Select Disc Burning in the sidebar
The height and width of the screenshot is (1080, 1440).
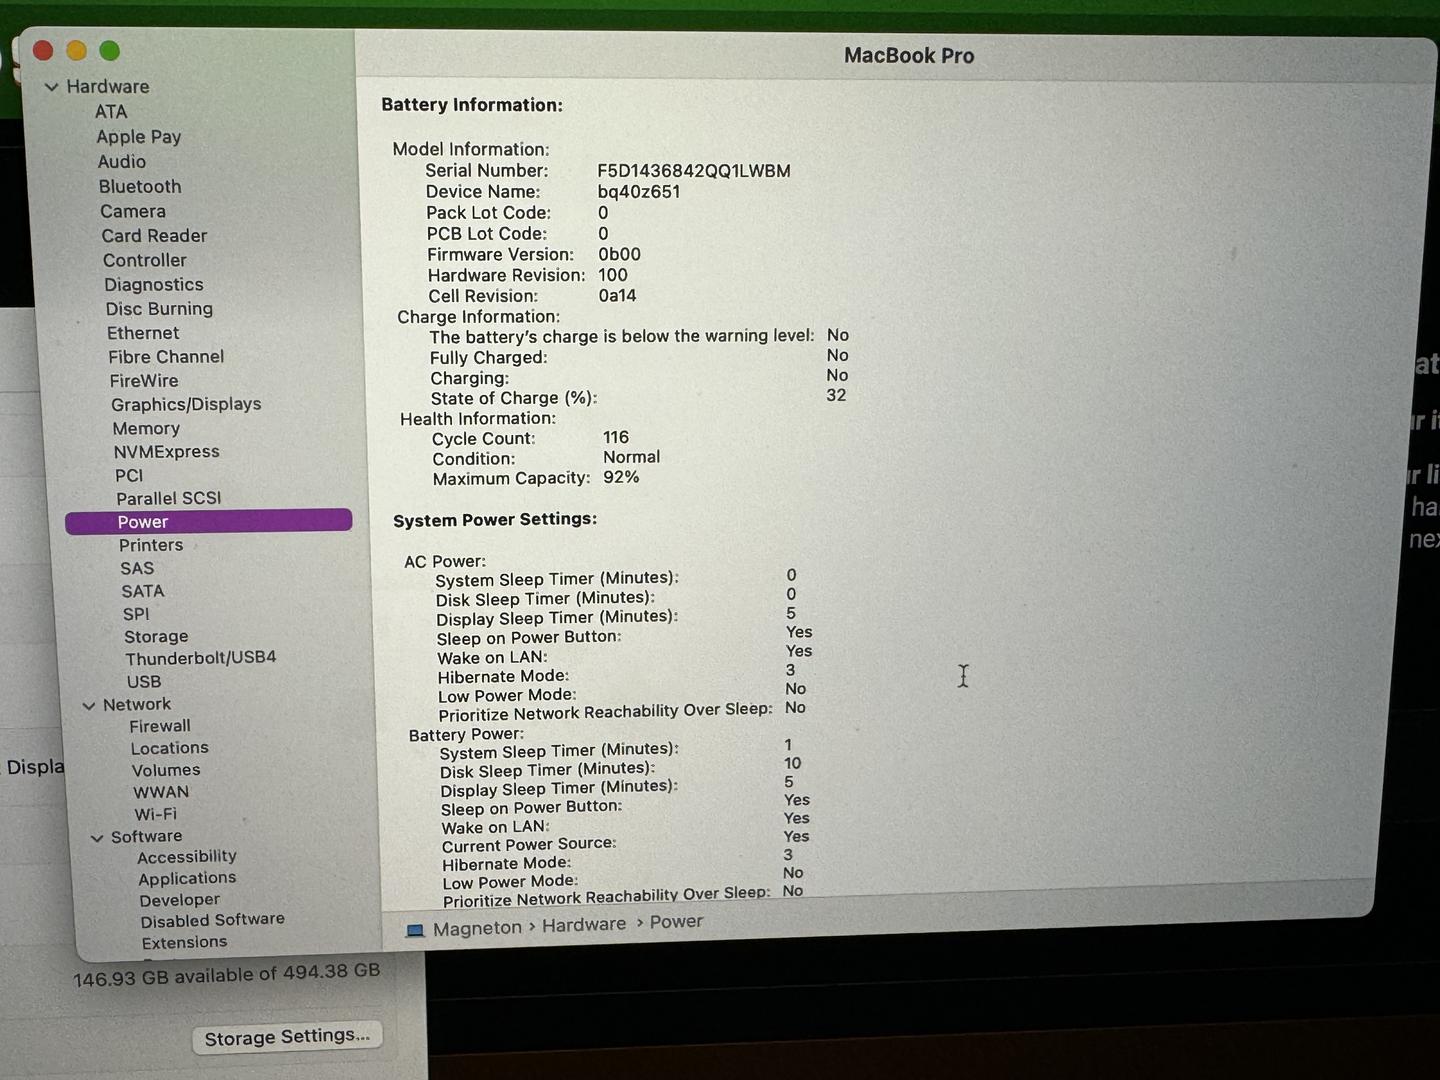(159, 309)
